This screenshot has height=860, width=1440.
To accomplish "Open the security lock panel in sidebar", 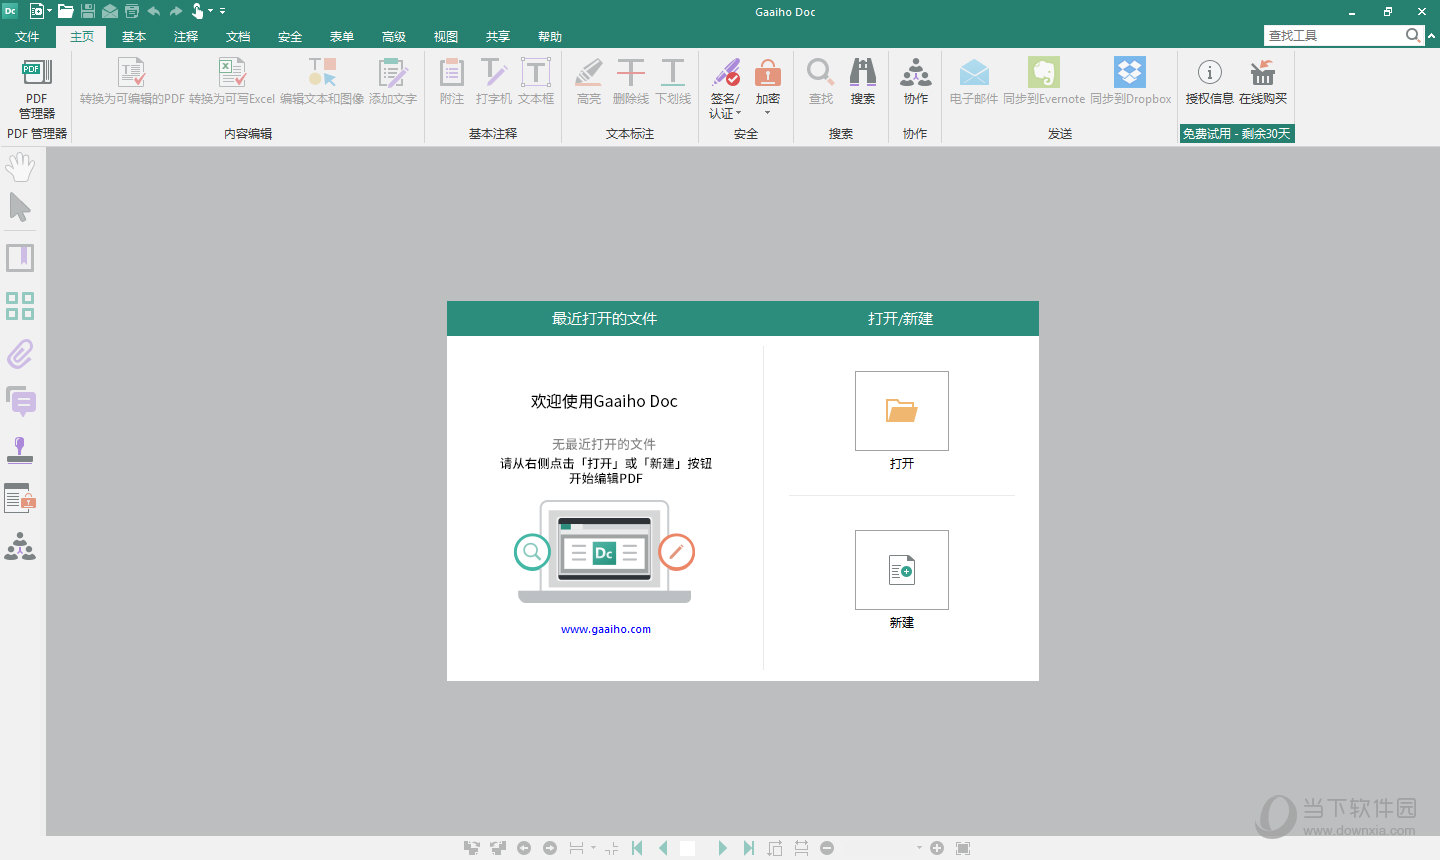I will [20, 498].
